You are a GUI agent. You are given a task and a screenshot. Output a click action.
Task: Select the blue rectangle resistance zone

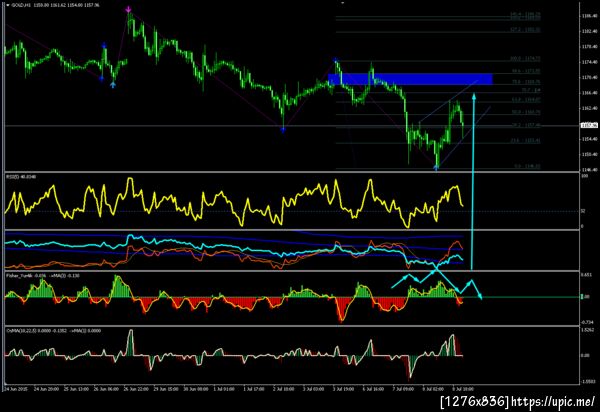pyautogui.click(x=410, y=79)
